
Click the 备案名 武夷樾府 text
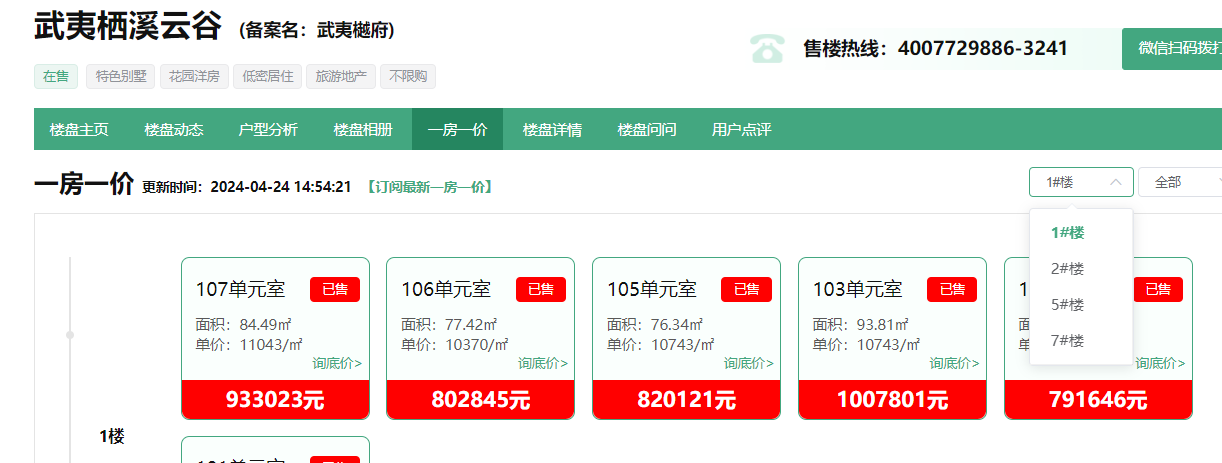(x=317, y=30)
